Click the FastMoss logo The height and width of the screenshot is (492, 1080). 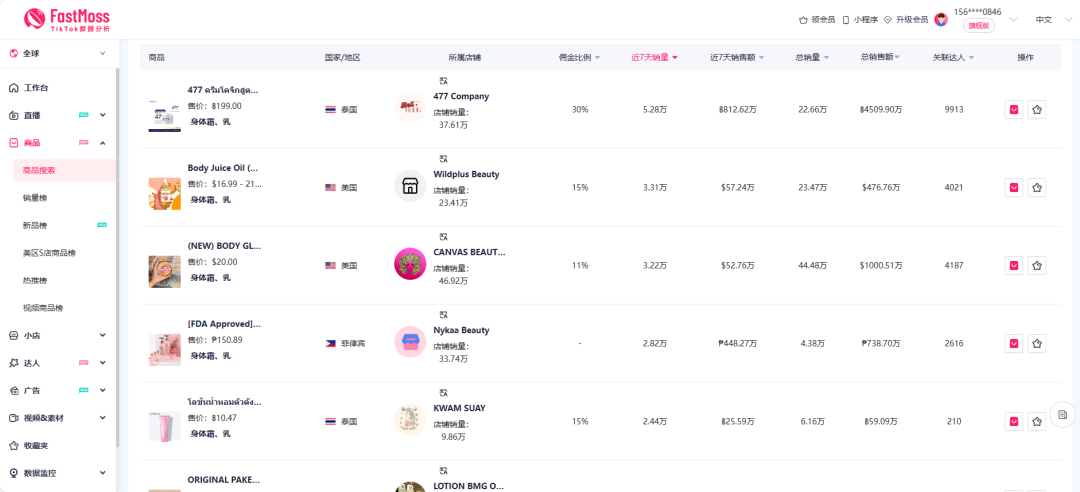click(66, 19)
